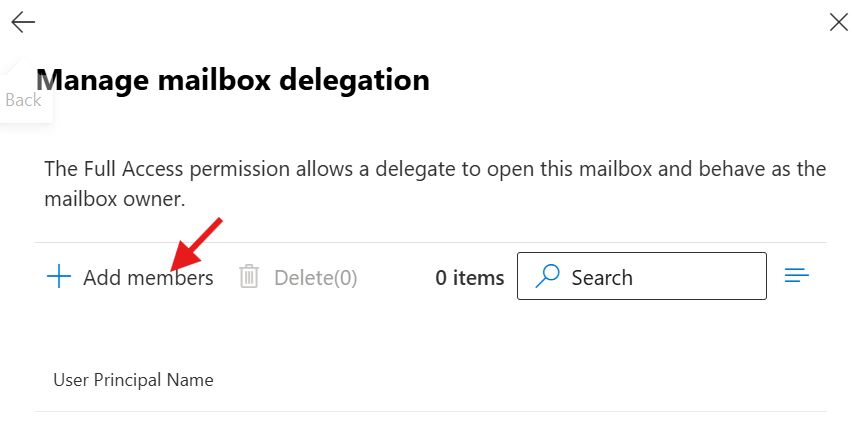Click the 0 items count text

[470, 278]
